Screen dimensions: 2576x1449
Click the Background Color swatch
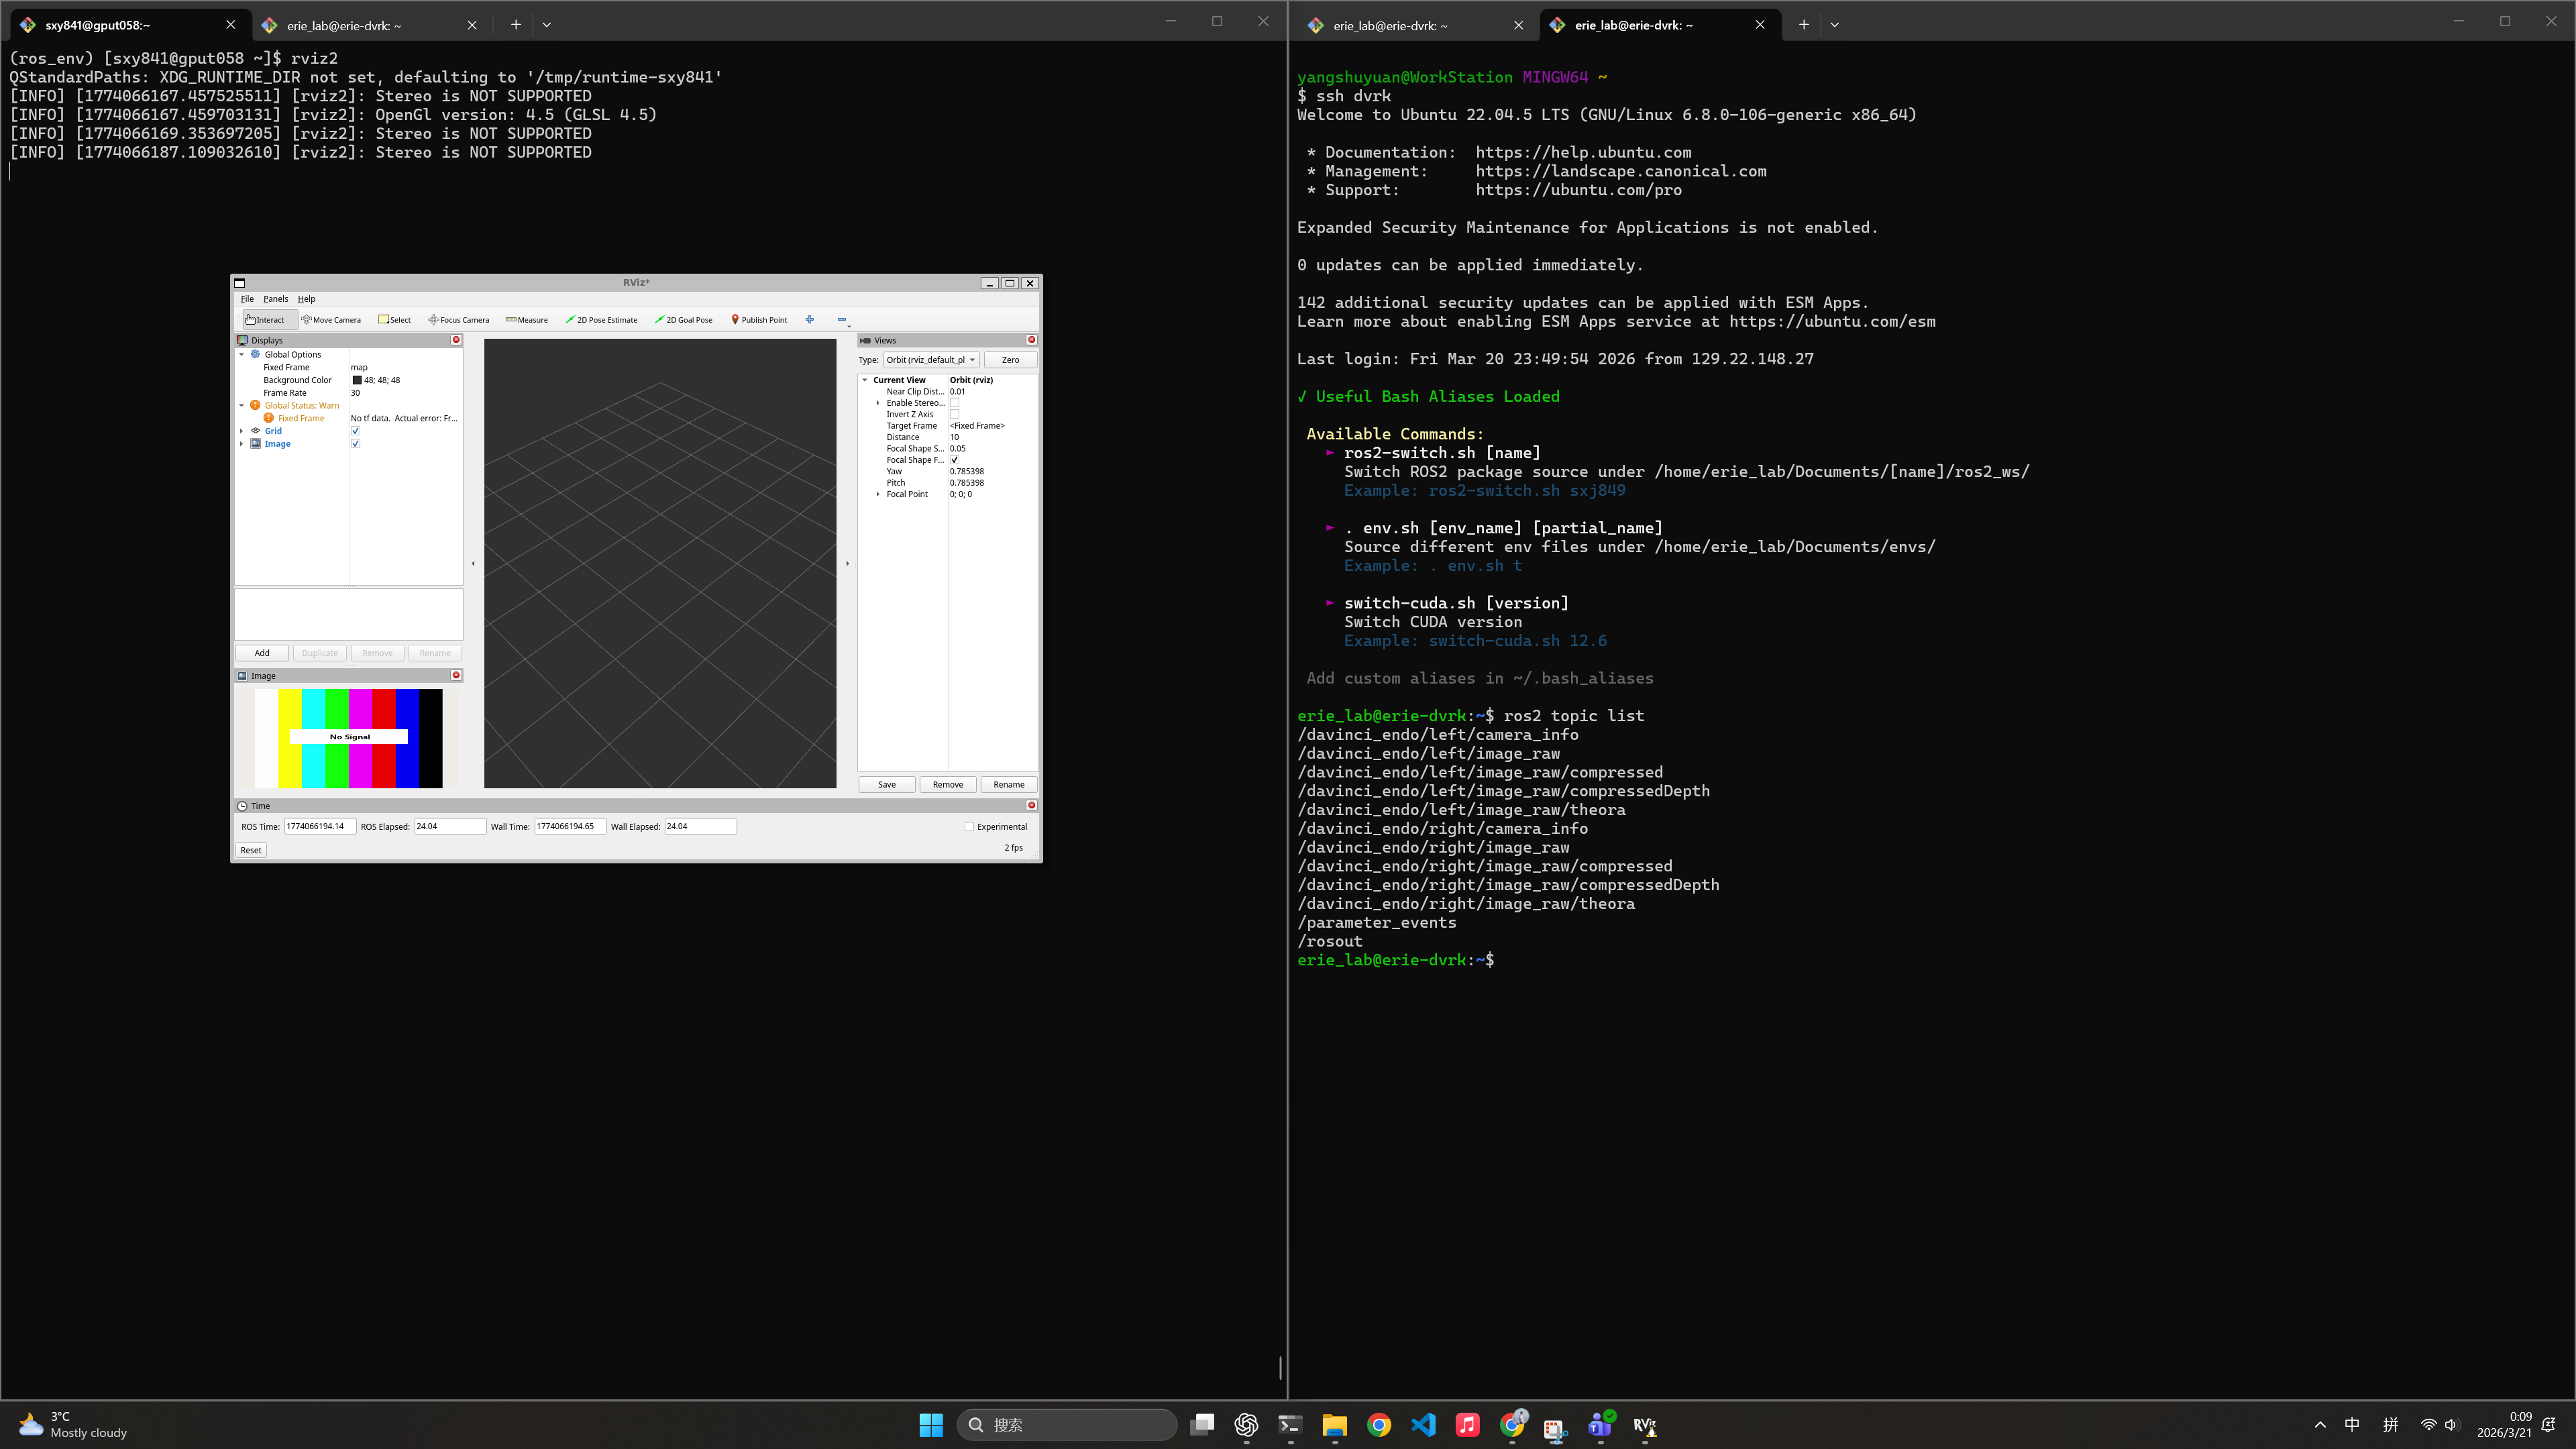coord(357,380)
